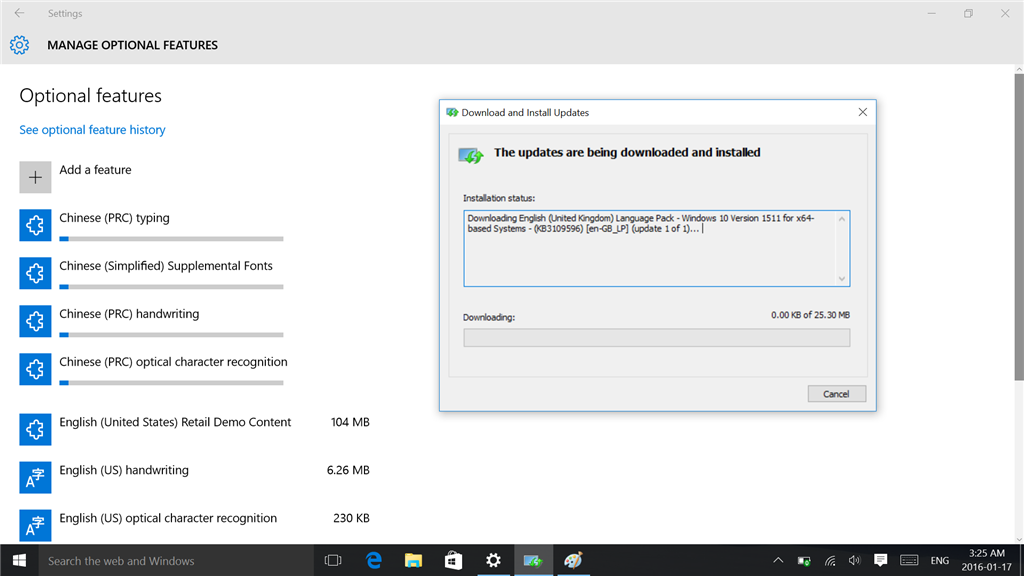
Task: Open See optional feature history link
Action: point(92,129)
